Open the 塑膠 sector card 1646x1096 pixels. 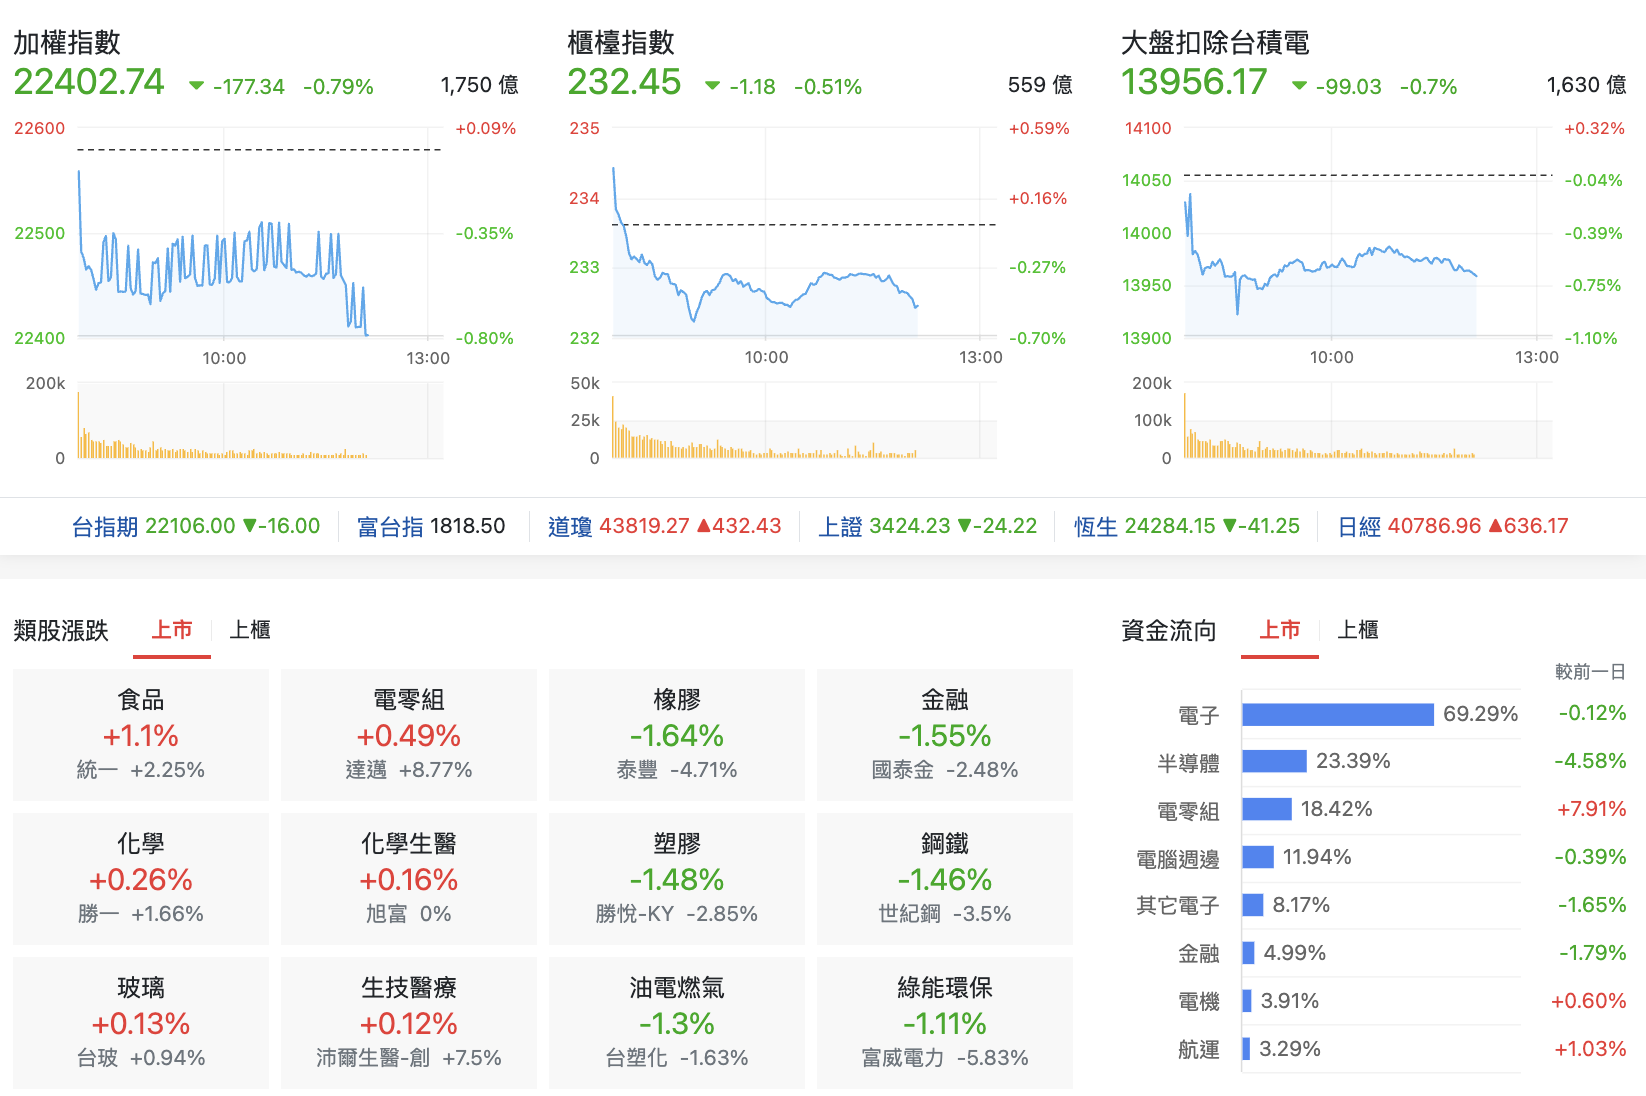coord(677,879)
